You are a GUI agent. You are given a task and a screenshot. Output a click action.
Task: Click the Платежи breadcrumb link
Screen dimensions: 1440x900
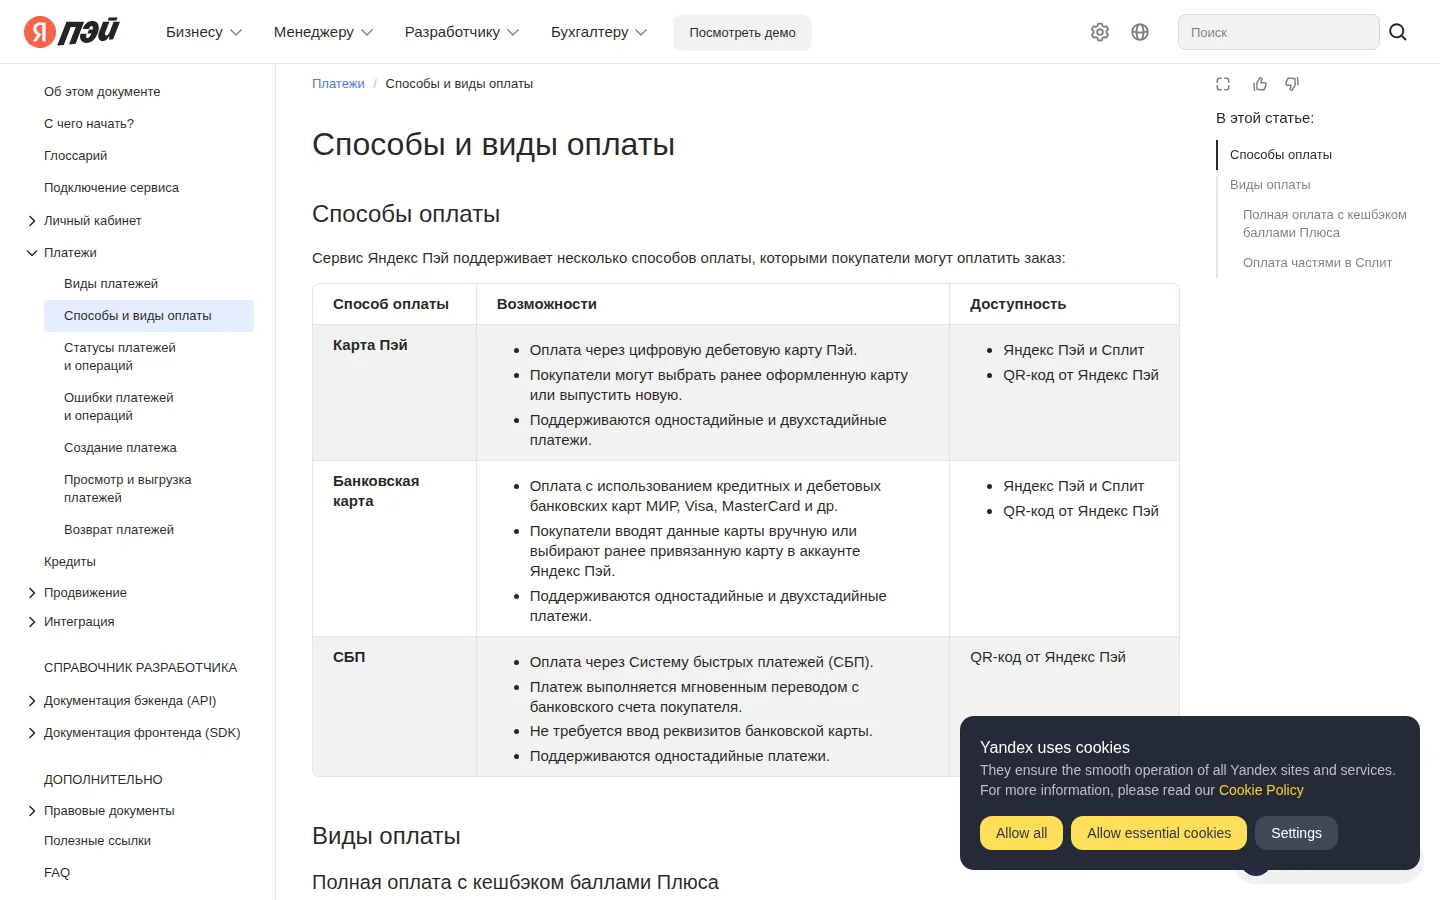click(x=338, y=83)
